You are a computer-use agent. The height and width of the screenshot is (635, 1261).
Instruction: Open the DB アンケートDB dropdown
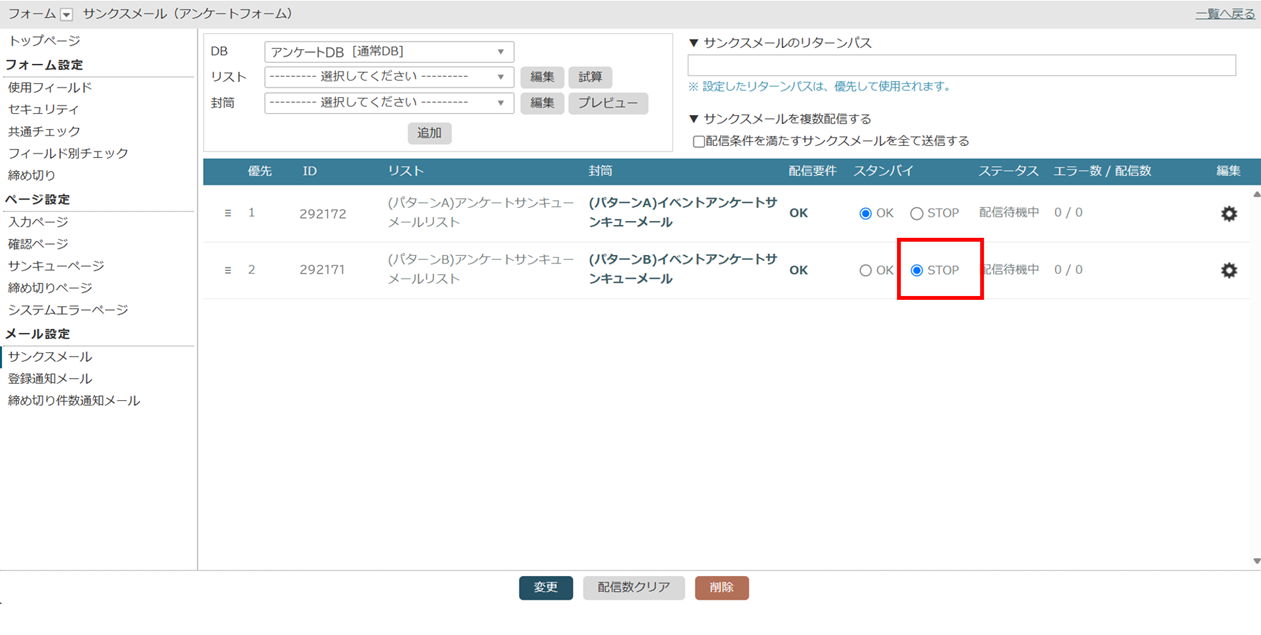coord(389,52)
